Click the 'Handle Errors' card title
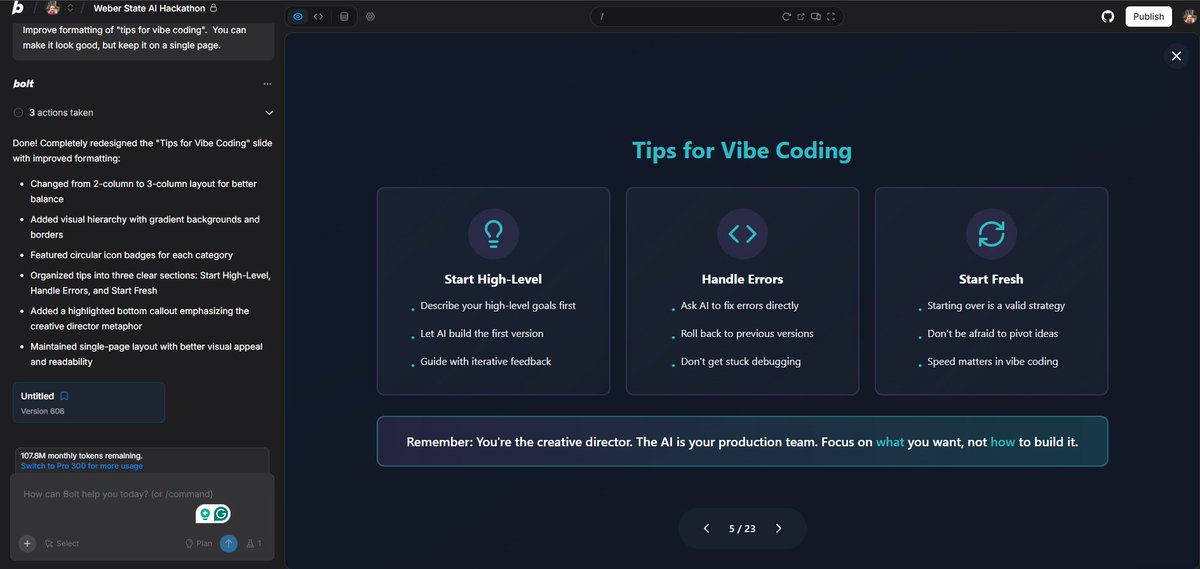Screen dimensions: 1200x569 pos(742,279)
